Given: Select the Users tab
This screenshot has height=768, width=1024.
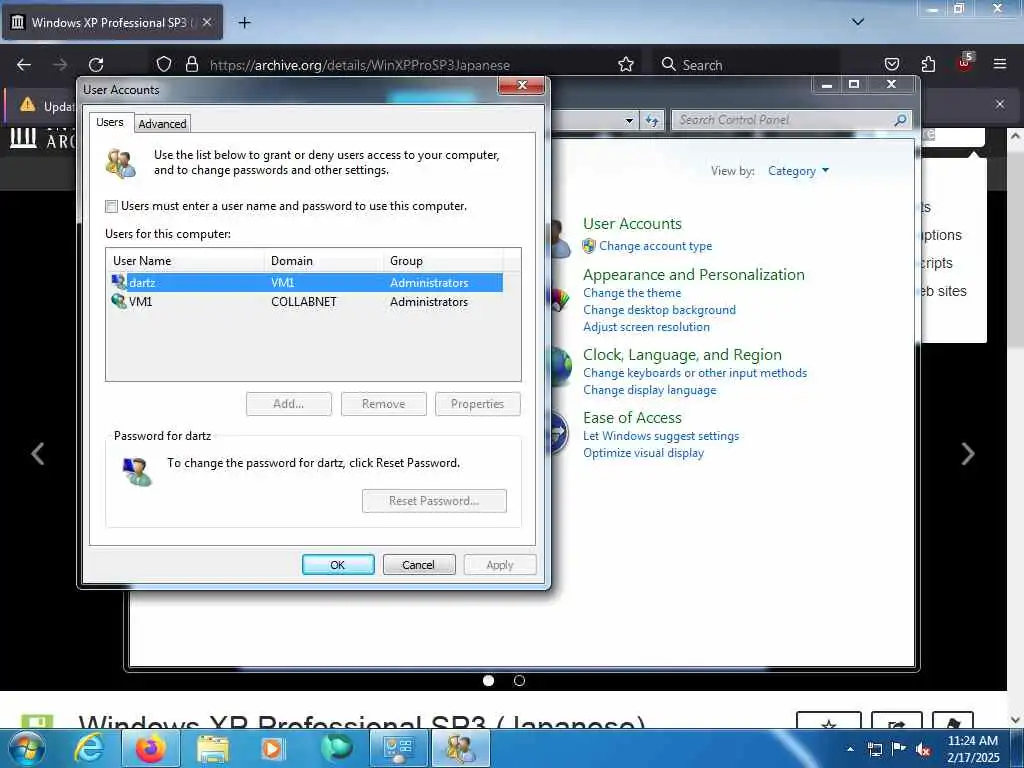Looking at the screenshot, I should tap(110, 122).
